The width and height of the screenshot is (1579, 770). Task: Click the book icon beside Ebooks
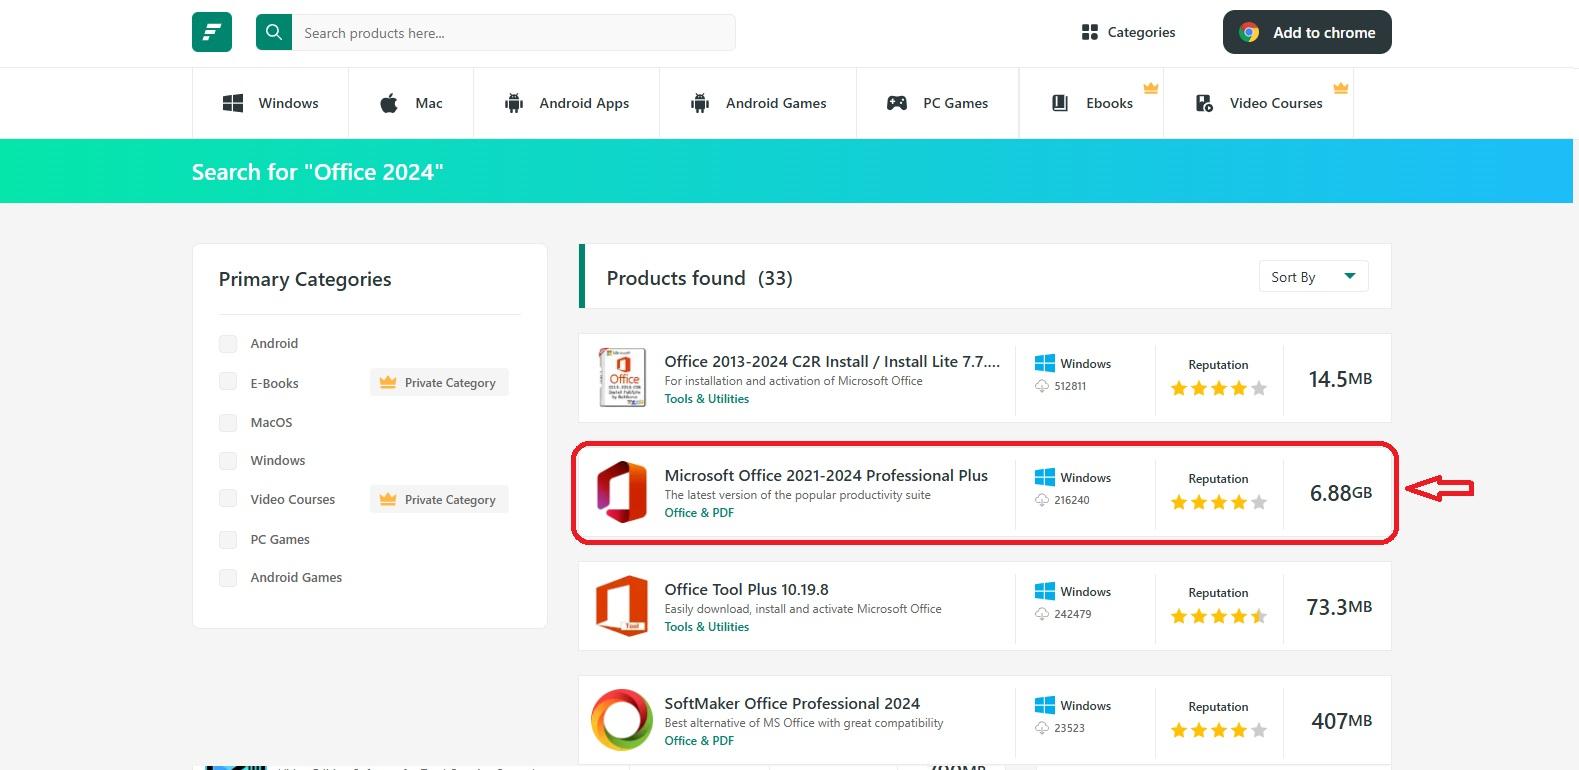point(1060,103)
